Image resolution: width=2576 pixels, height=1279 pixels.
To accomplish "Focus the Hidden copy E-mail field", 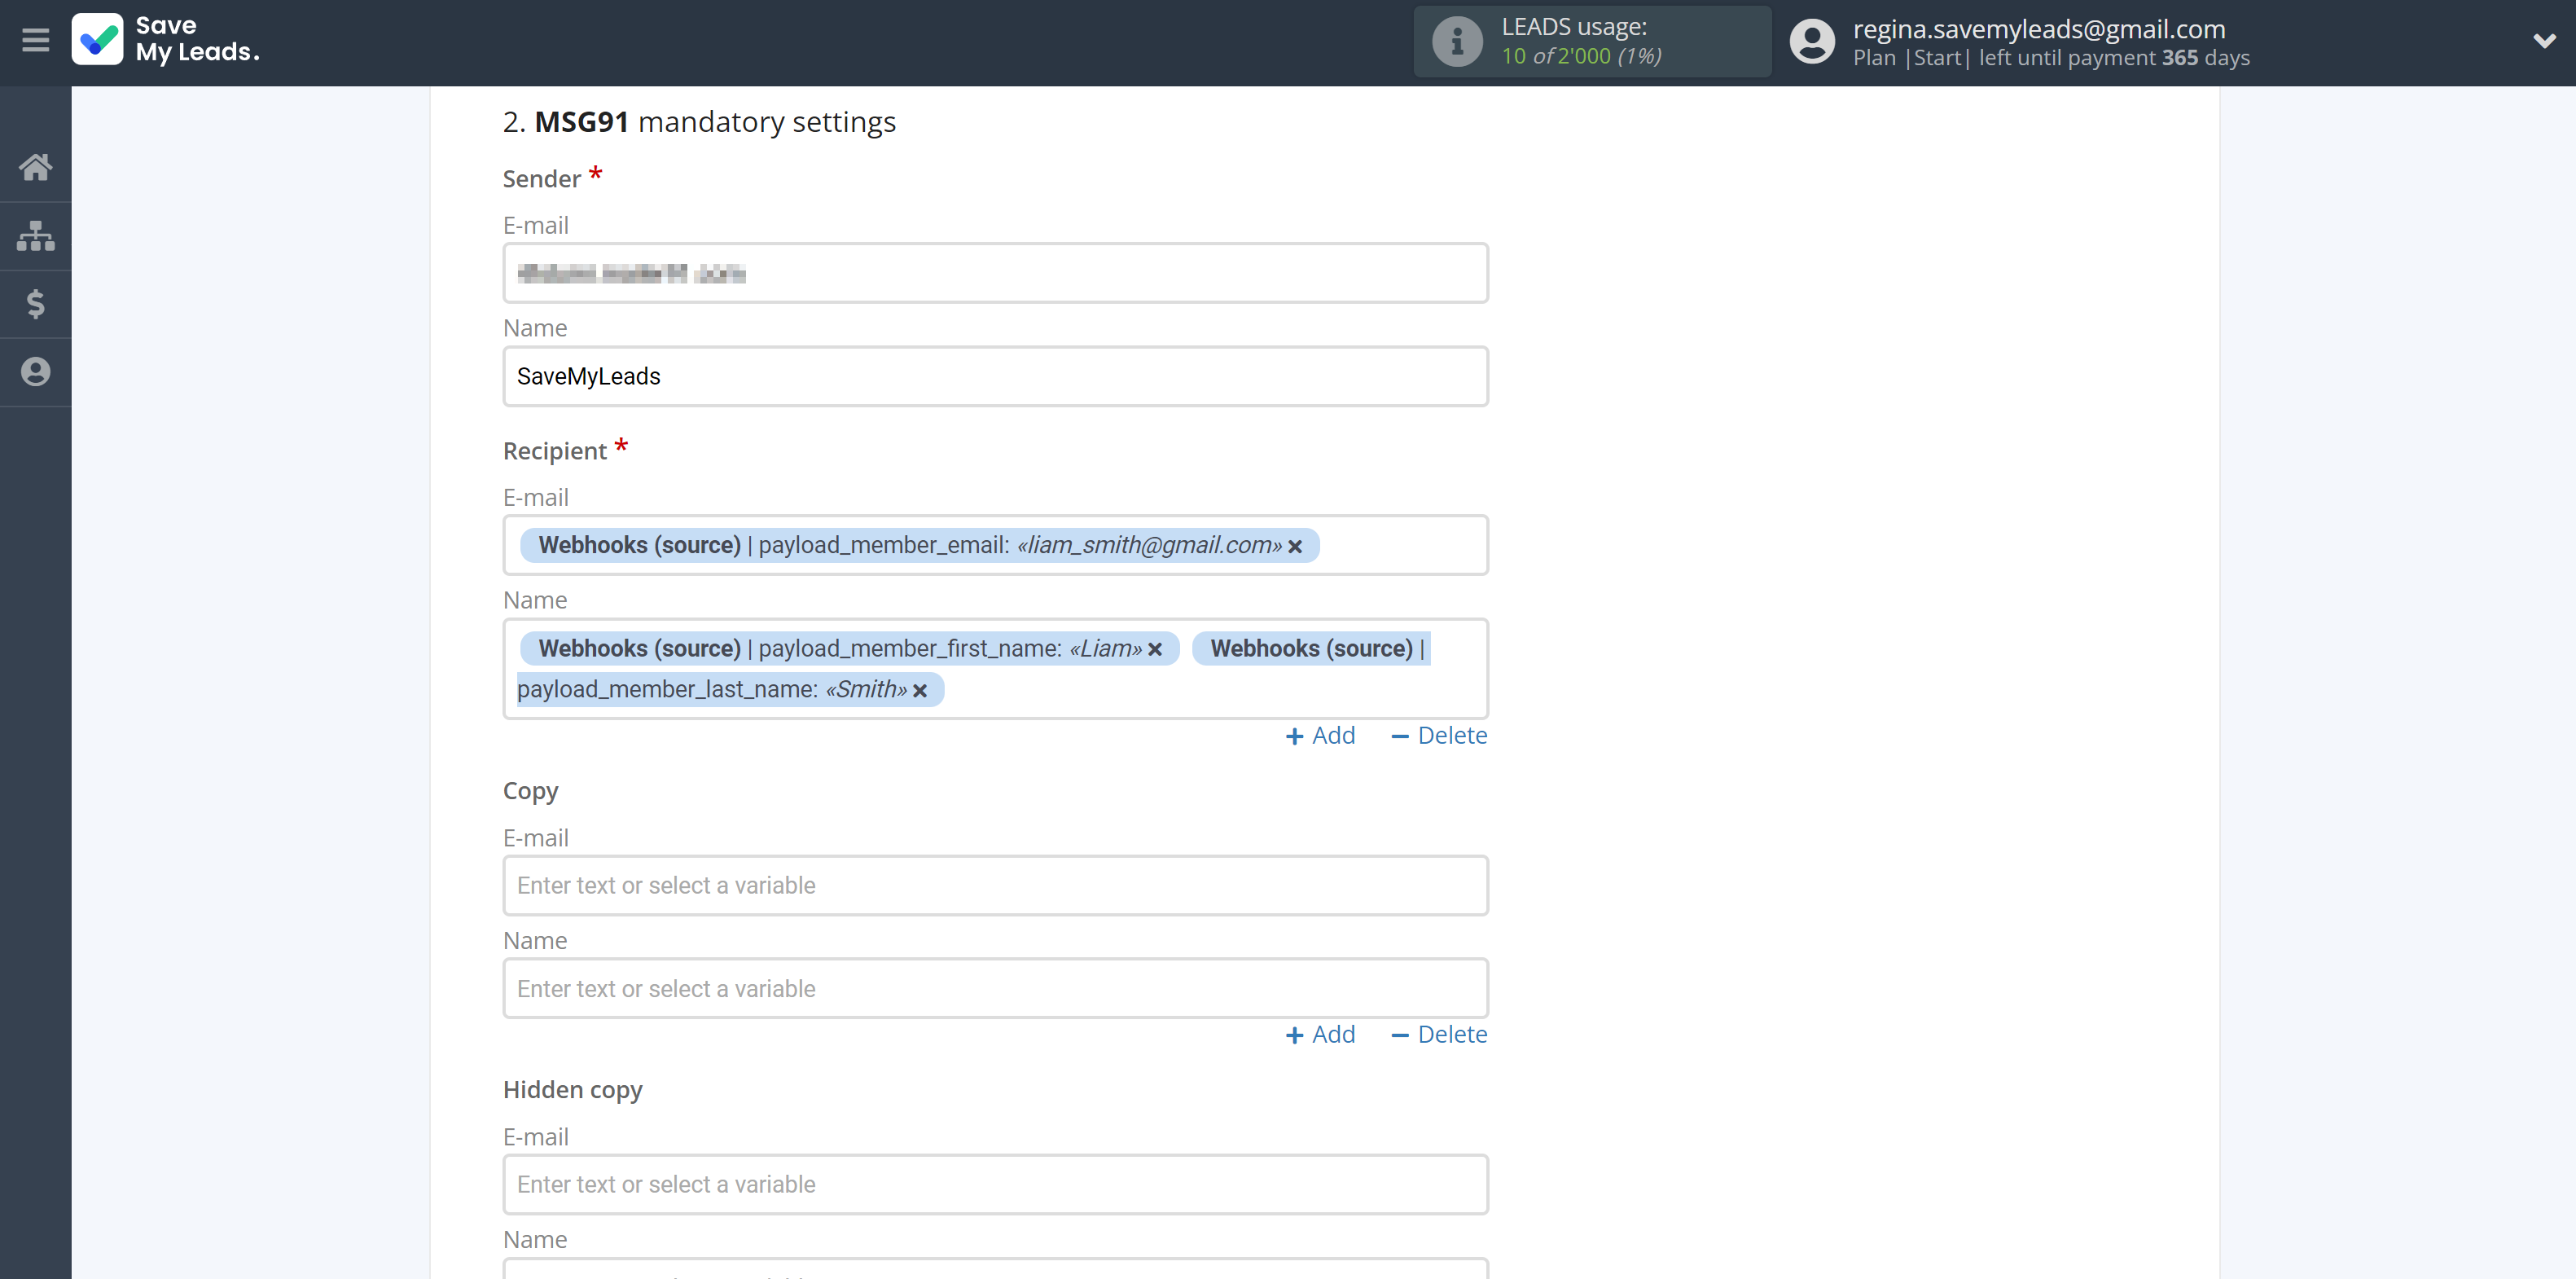I will tap(995, 1184).
